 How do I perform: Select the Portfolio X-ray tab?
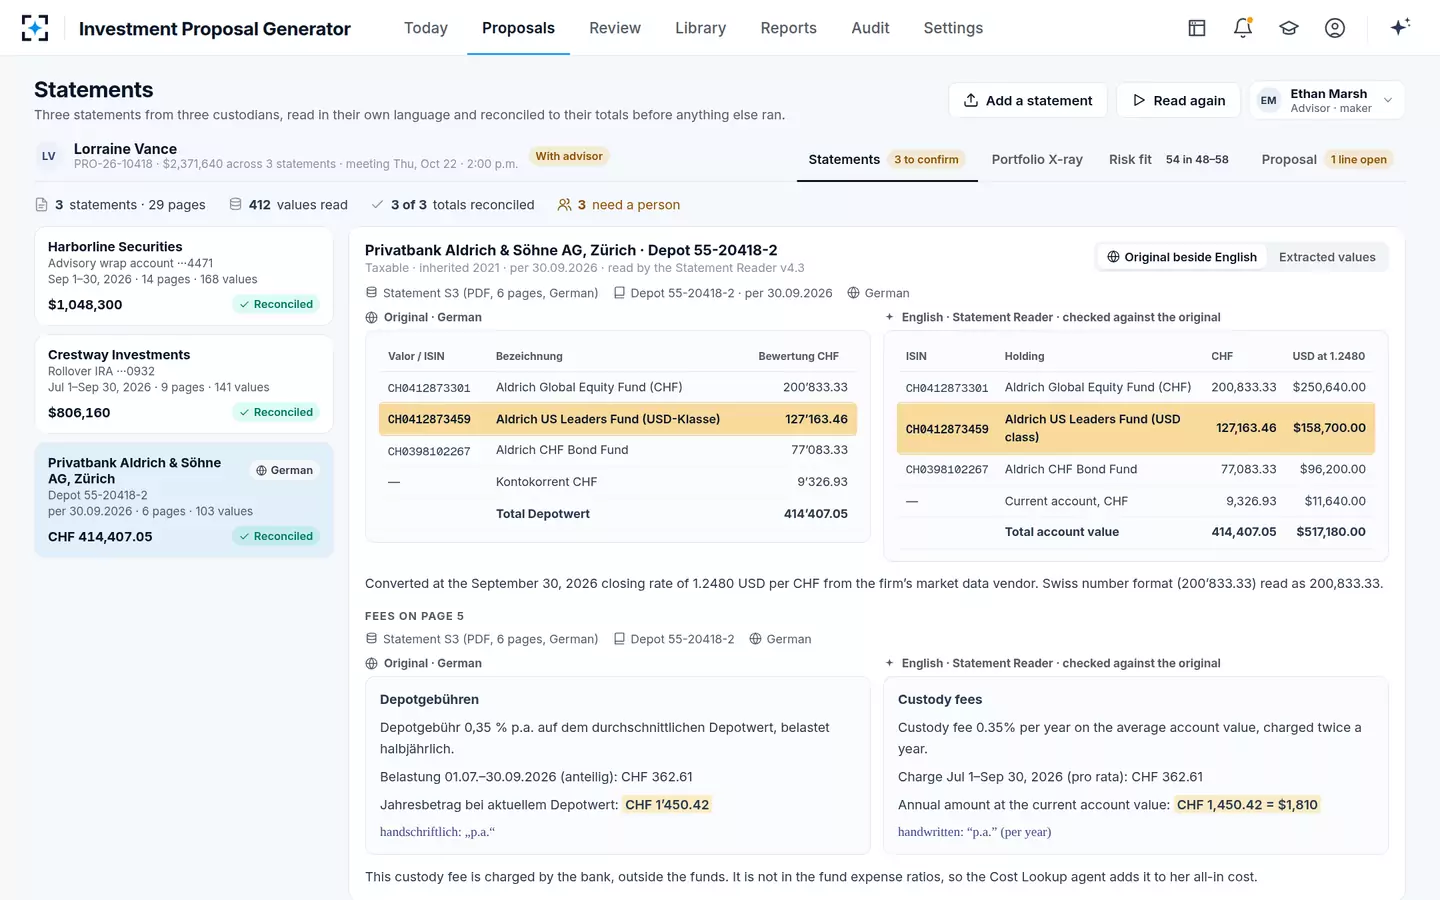(1037, 159)
